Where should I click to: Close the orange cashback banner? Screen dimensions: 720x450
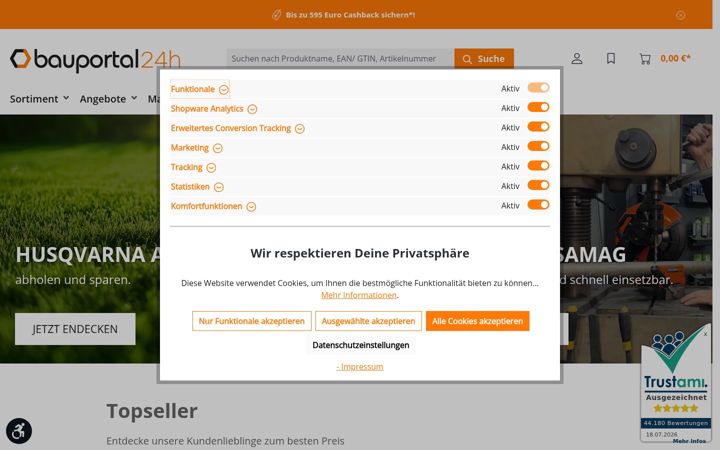click(681, 15)
